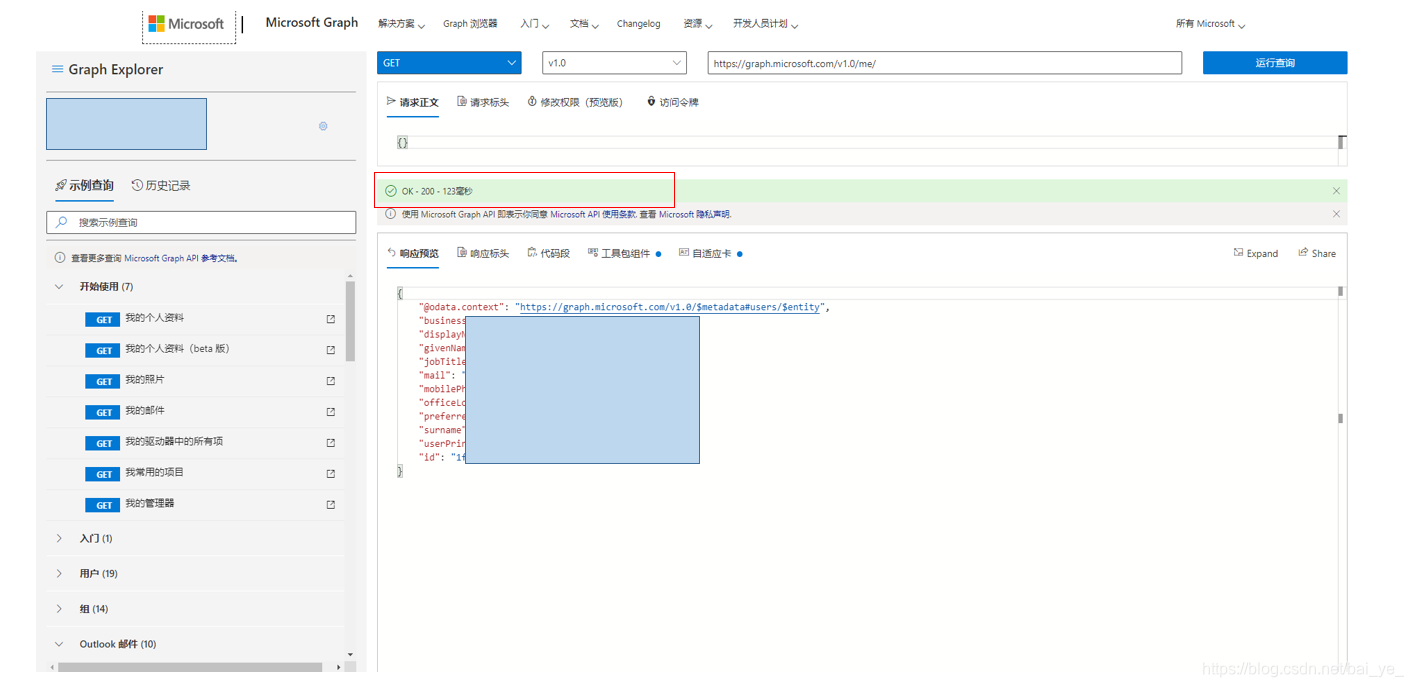Open 我的邮件 external link icon

click(x=331, y=412)
